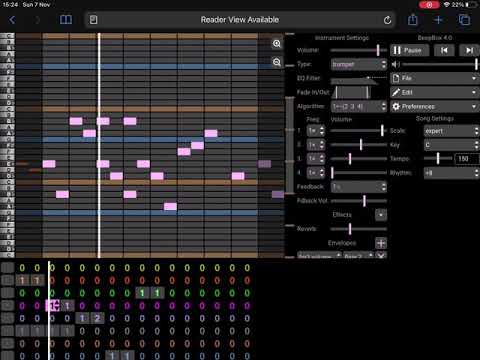Adjust operator 1 volume slider
Screen dimensions: 480x360
tap(359, 131)
